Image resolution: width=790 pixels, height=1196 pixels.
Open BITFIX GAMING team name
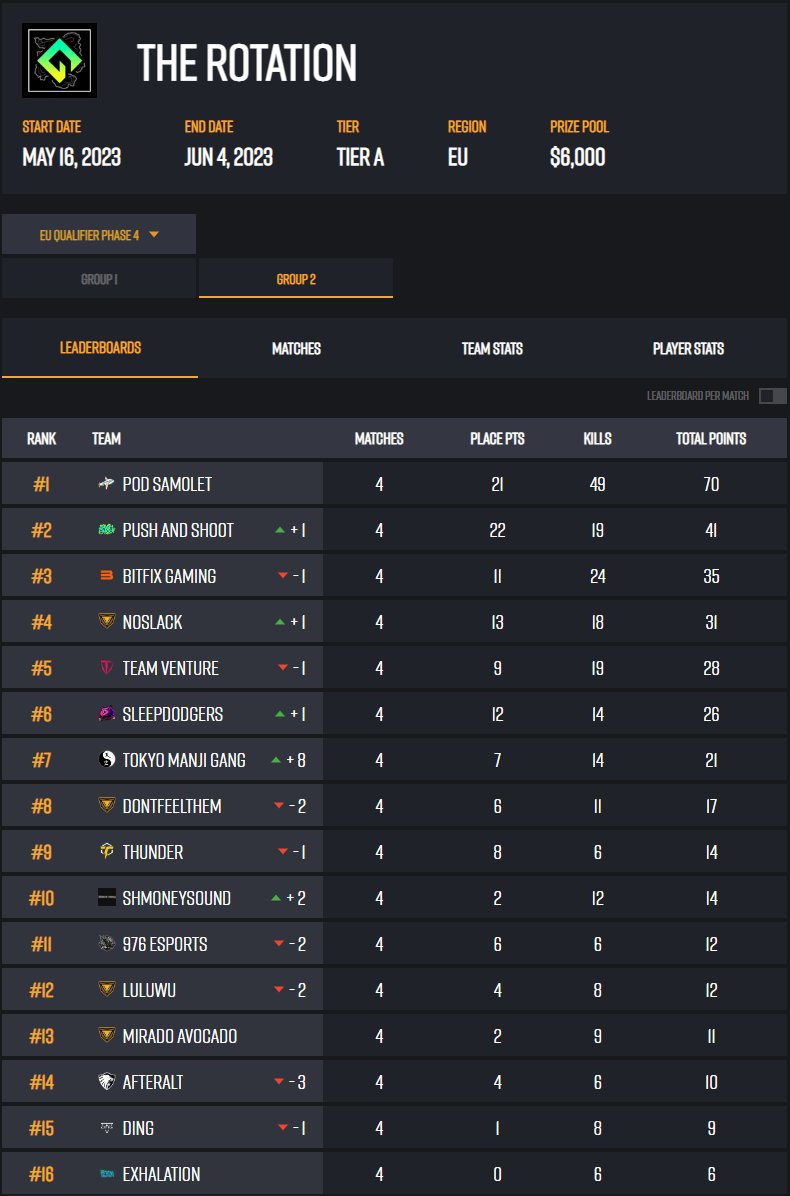[169, 576]
